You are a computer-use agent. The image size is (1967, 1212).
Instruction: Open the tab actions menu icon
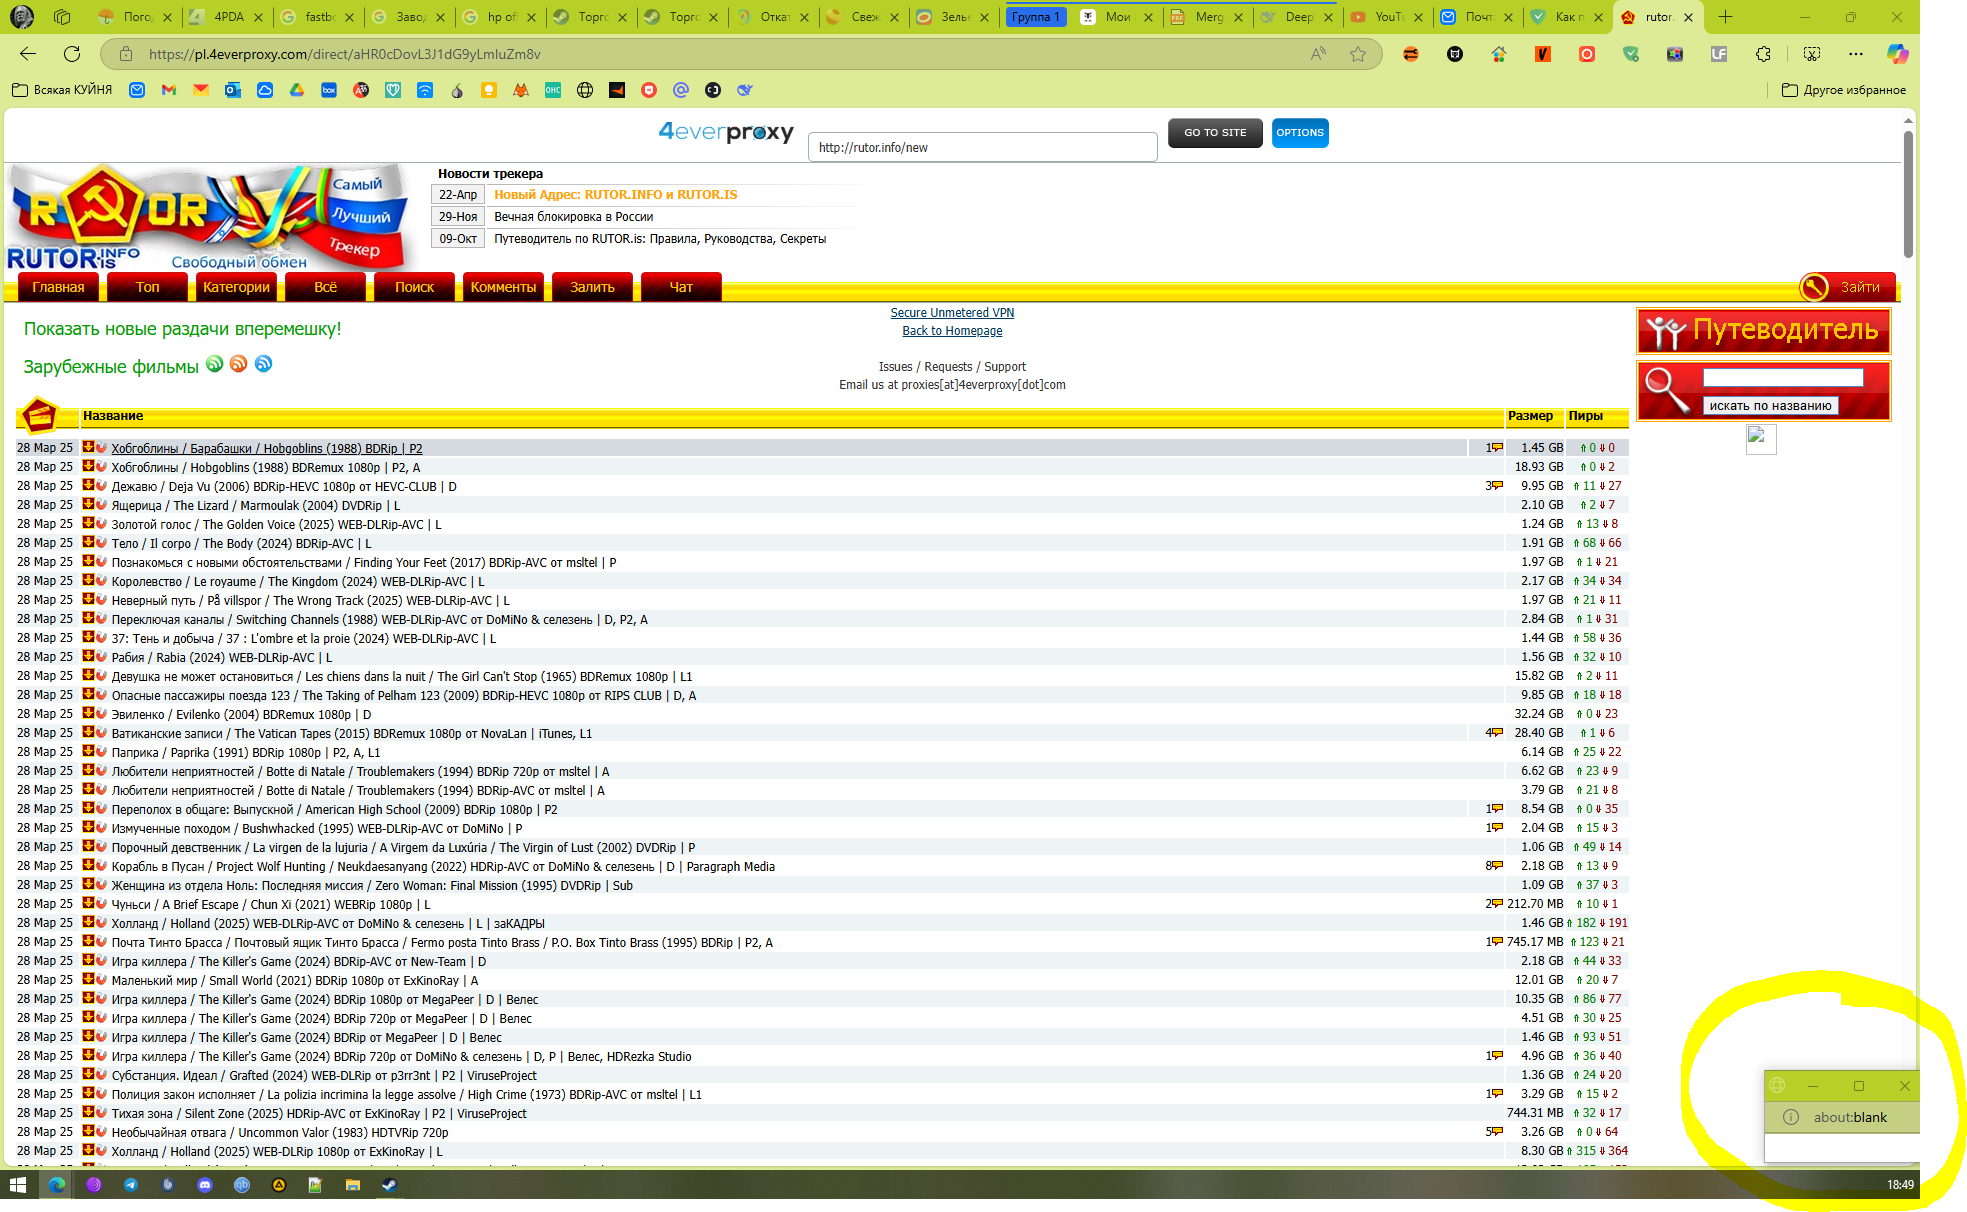point(62,17)
